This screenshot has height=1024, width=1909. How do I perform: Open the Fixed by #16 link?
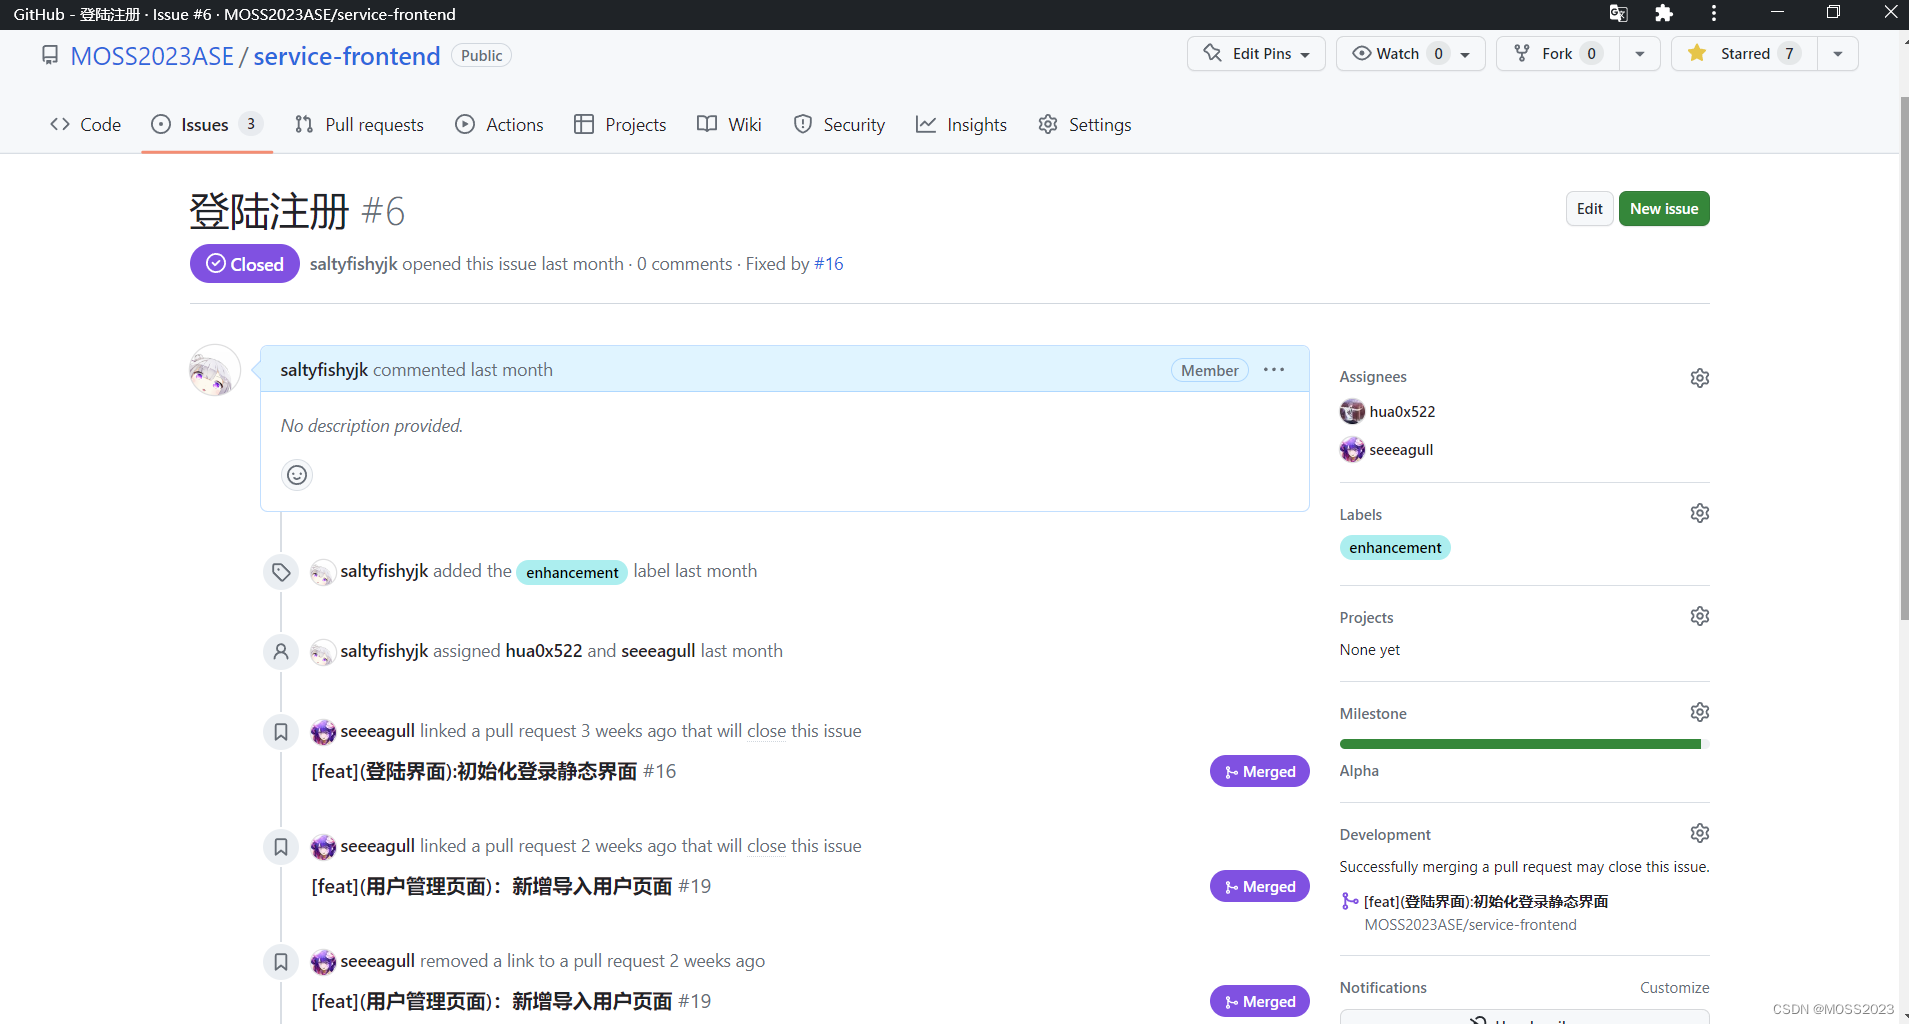[829, 264]
